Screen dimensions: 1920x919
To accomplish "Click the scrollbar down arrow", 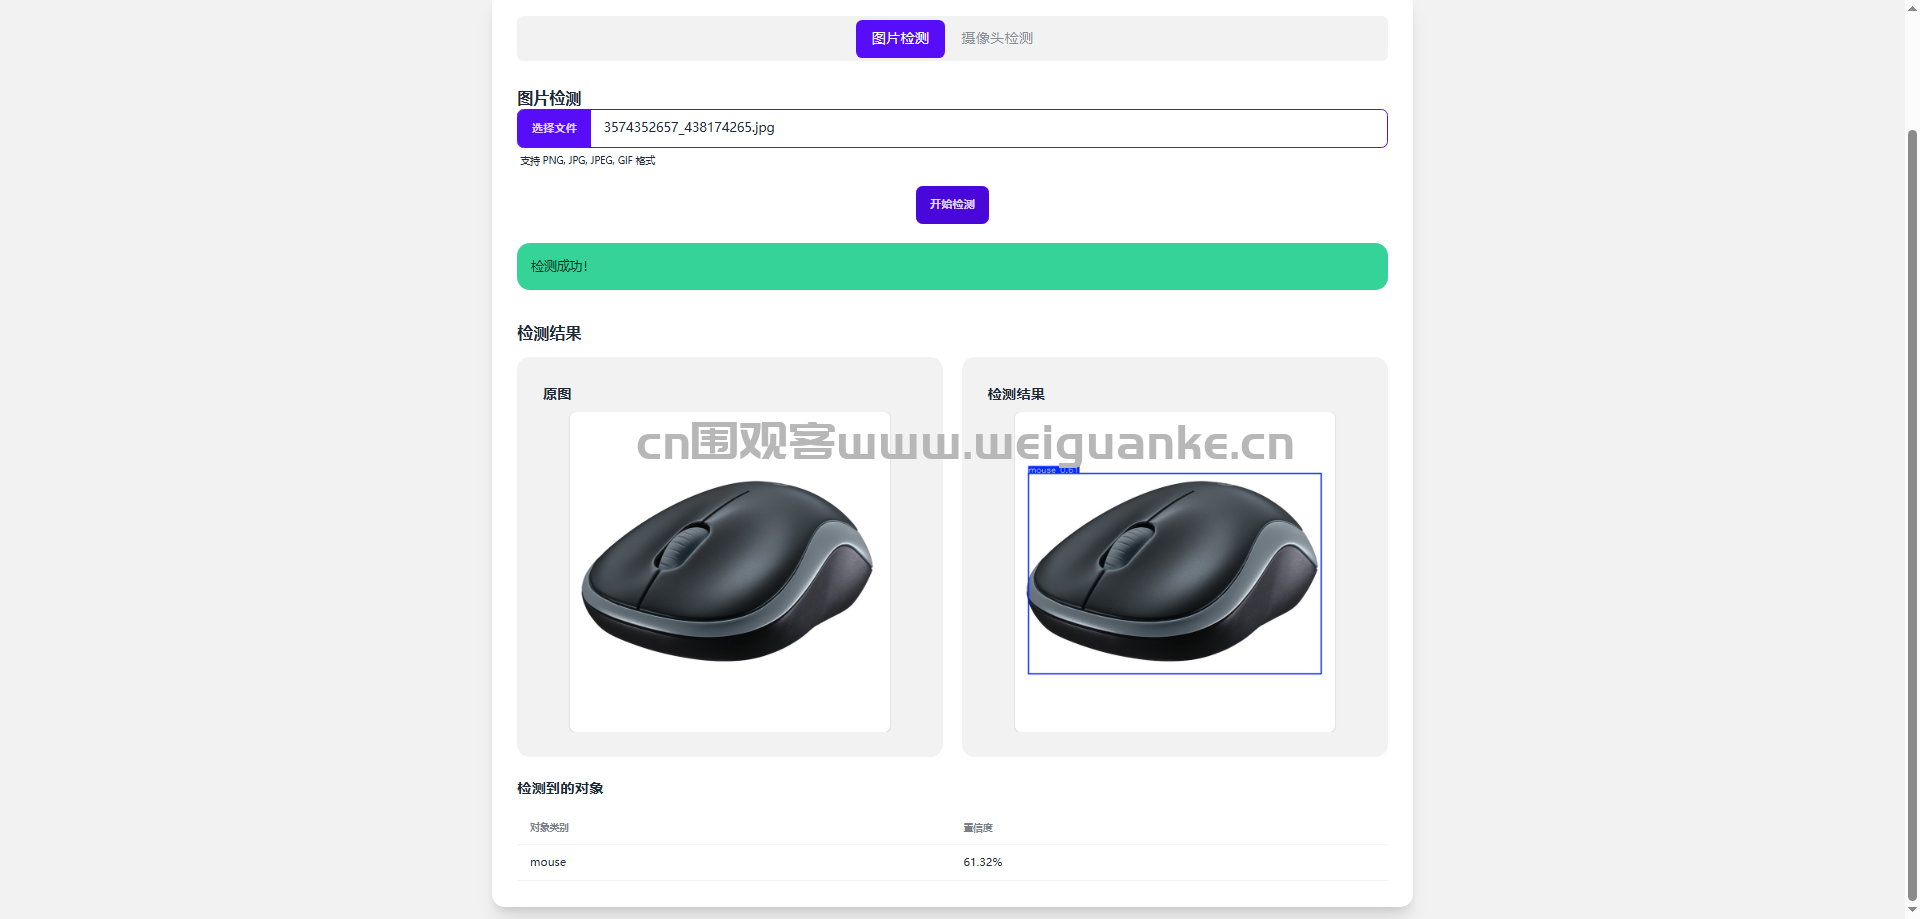I will [x=1912, y=911].
